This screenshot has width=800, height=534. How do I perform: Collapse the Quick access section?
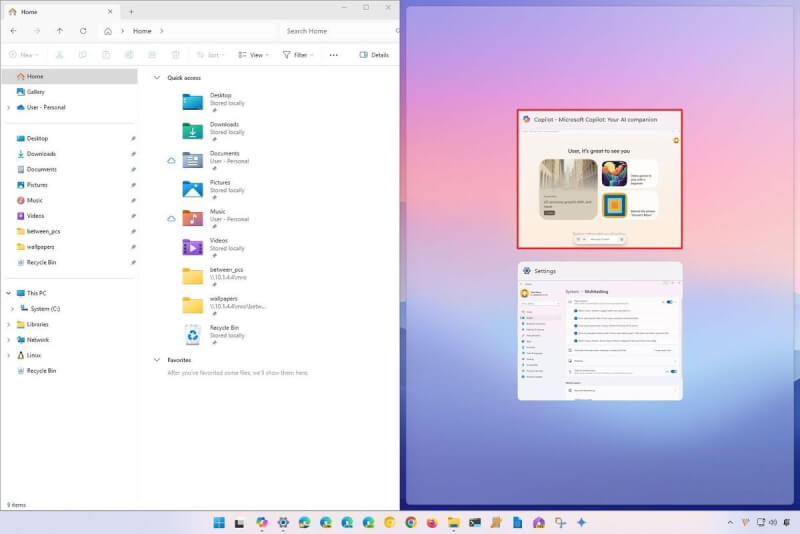click(157, 78)
